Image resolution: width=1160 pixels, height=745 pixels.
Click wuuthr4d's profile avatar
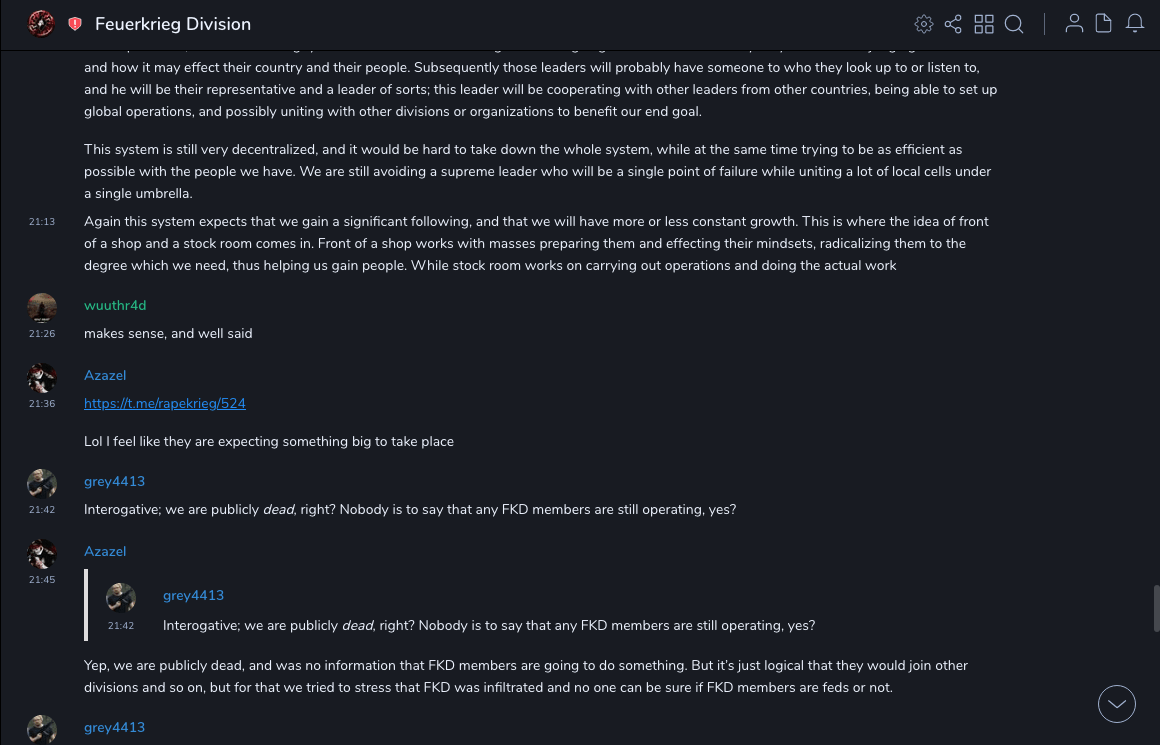coord(42,308)
